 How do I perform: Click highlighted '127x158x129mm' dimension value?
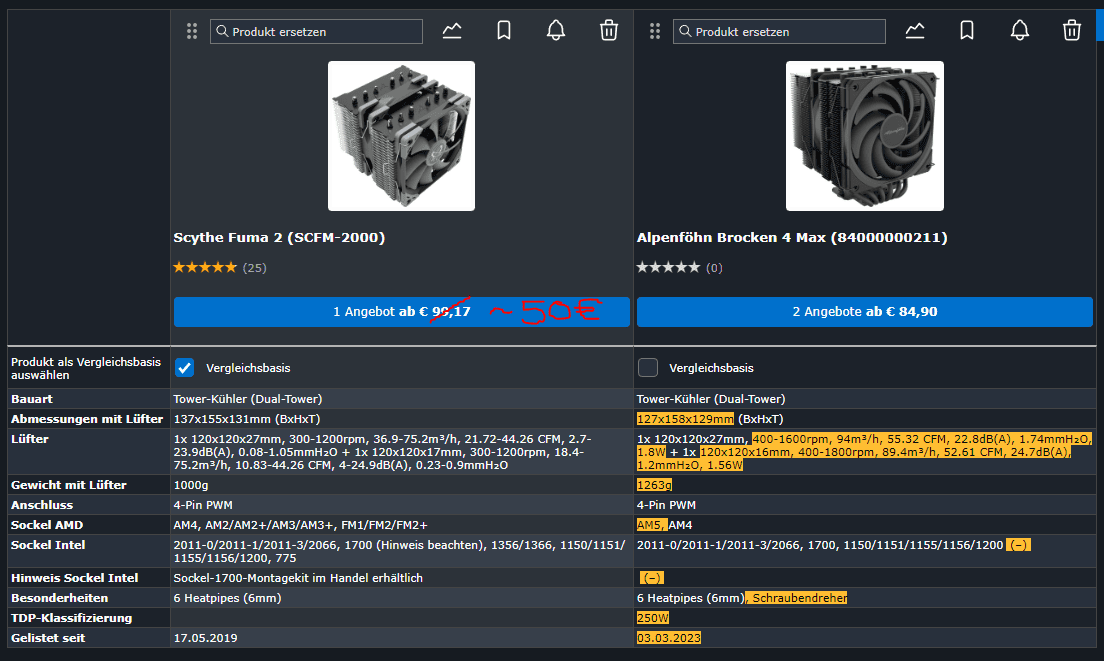pyautogui.click(x=685, y=419)
